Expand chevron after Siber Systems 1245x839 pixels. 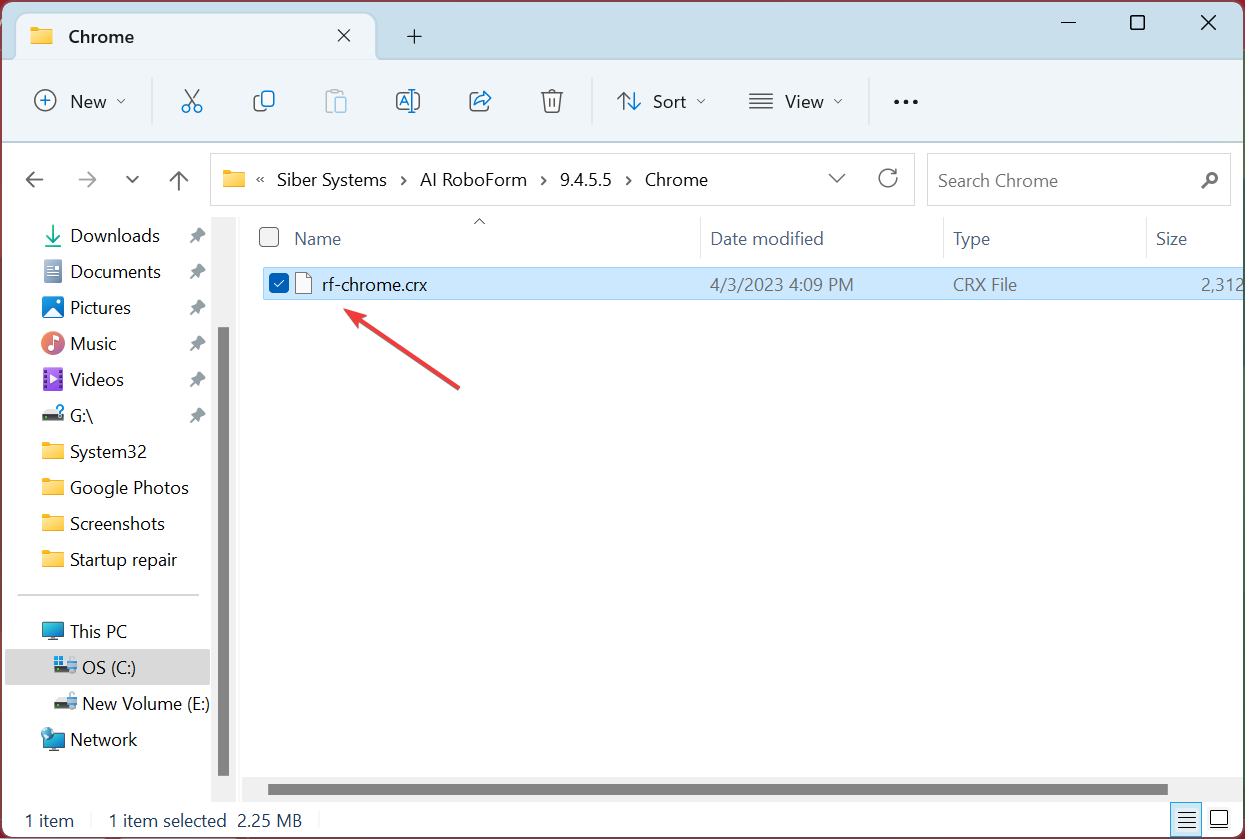[403, 180]
